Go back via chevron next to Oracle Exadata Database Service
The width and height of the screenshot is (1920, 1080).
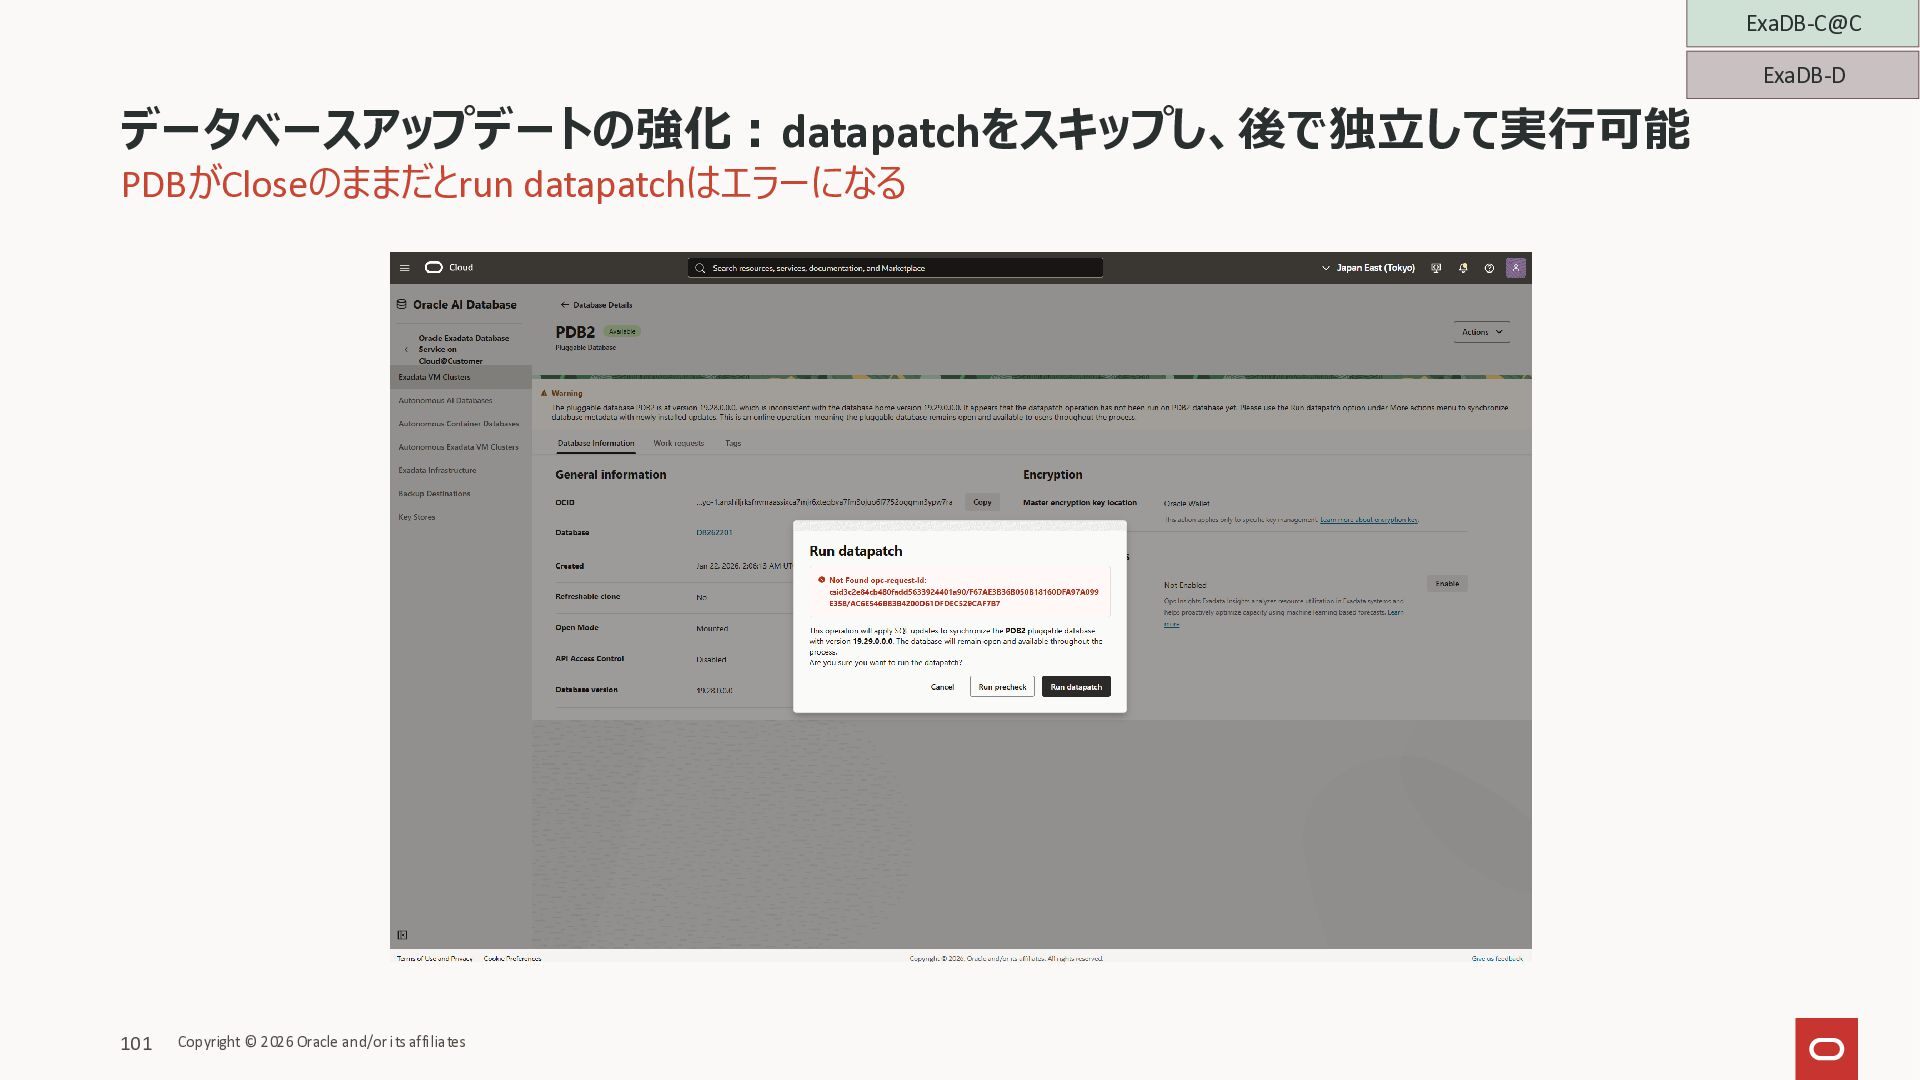(406, 350)
